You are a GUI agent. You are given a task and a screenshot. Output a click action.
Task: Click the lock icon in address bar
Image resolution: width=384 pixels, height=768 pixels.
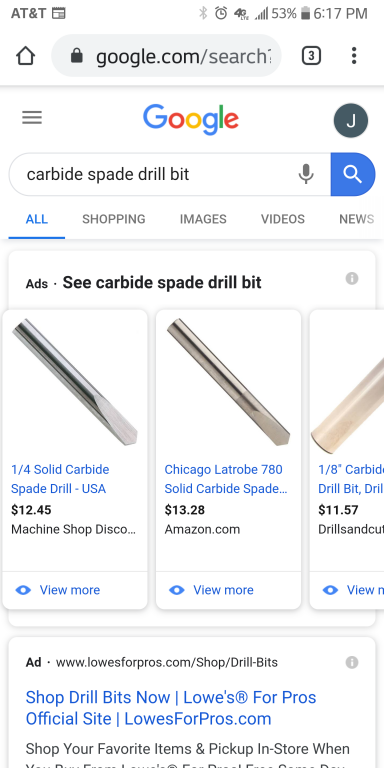(76, 56)
